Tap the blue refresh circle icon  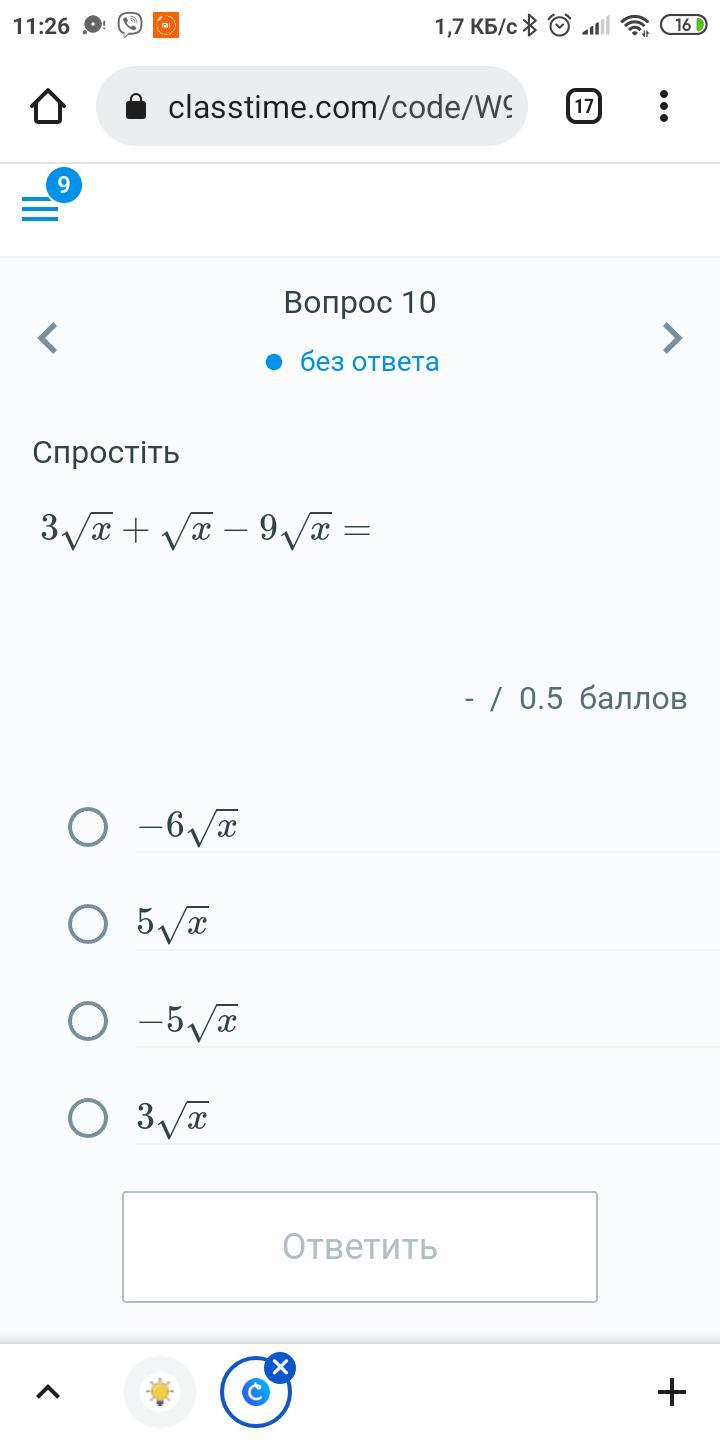[x=255, y=1391]
